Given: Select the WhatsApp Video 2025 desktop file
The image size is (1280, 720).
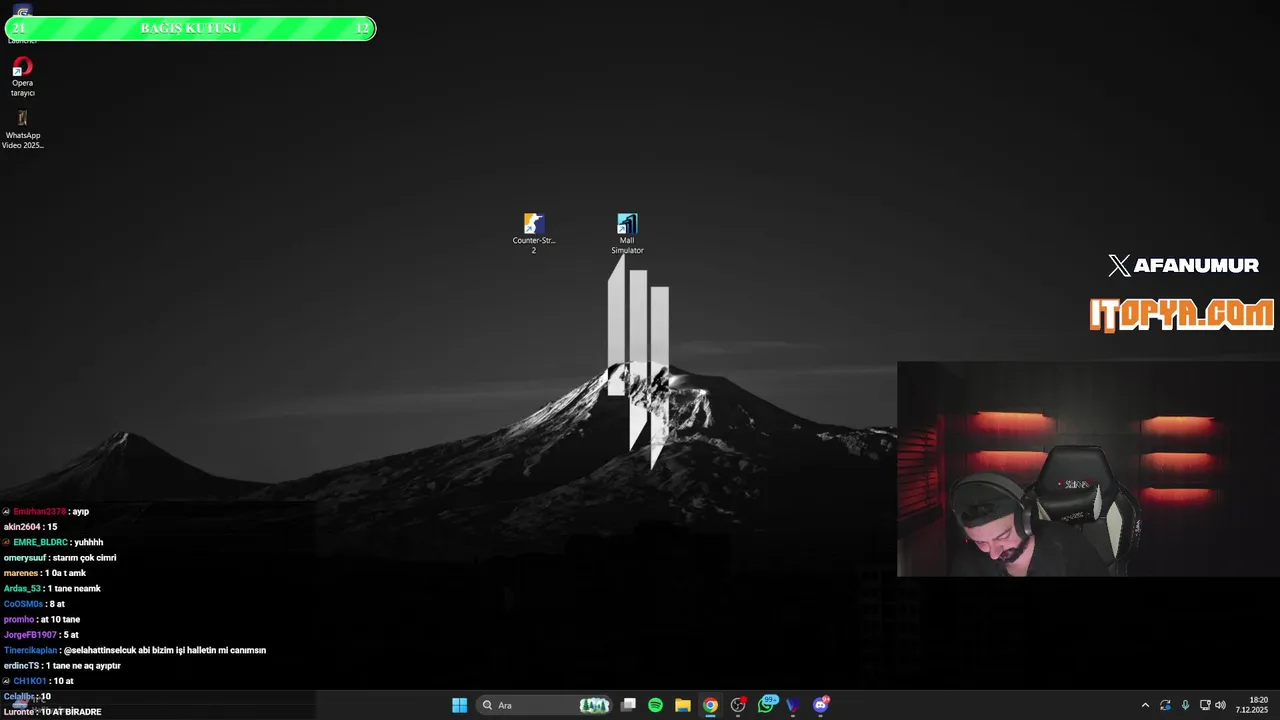Looking at the screenshot, I should [22, 129].
